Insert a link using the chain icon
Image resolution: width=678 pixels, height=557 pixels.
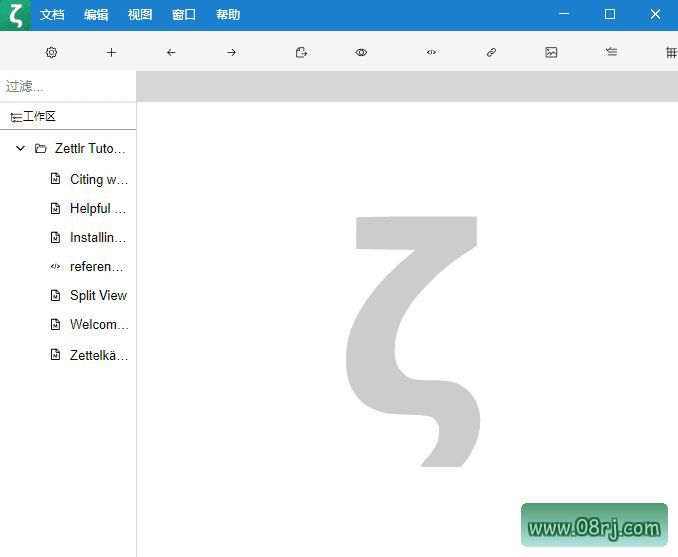click(491, 52)
